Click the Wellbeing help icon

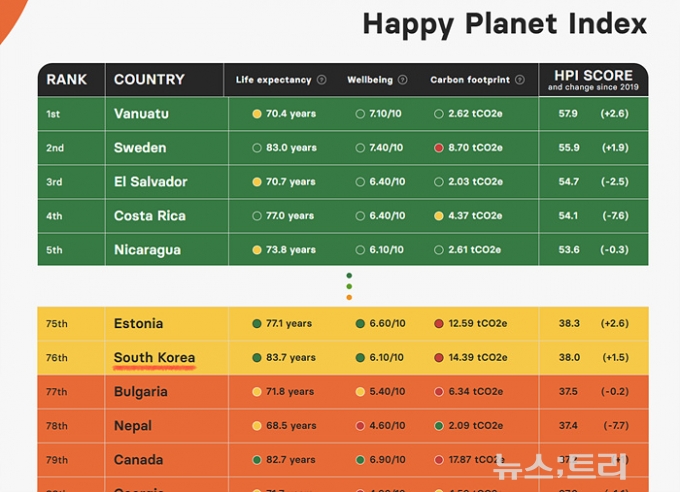[x=402, y=80]
